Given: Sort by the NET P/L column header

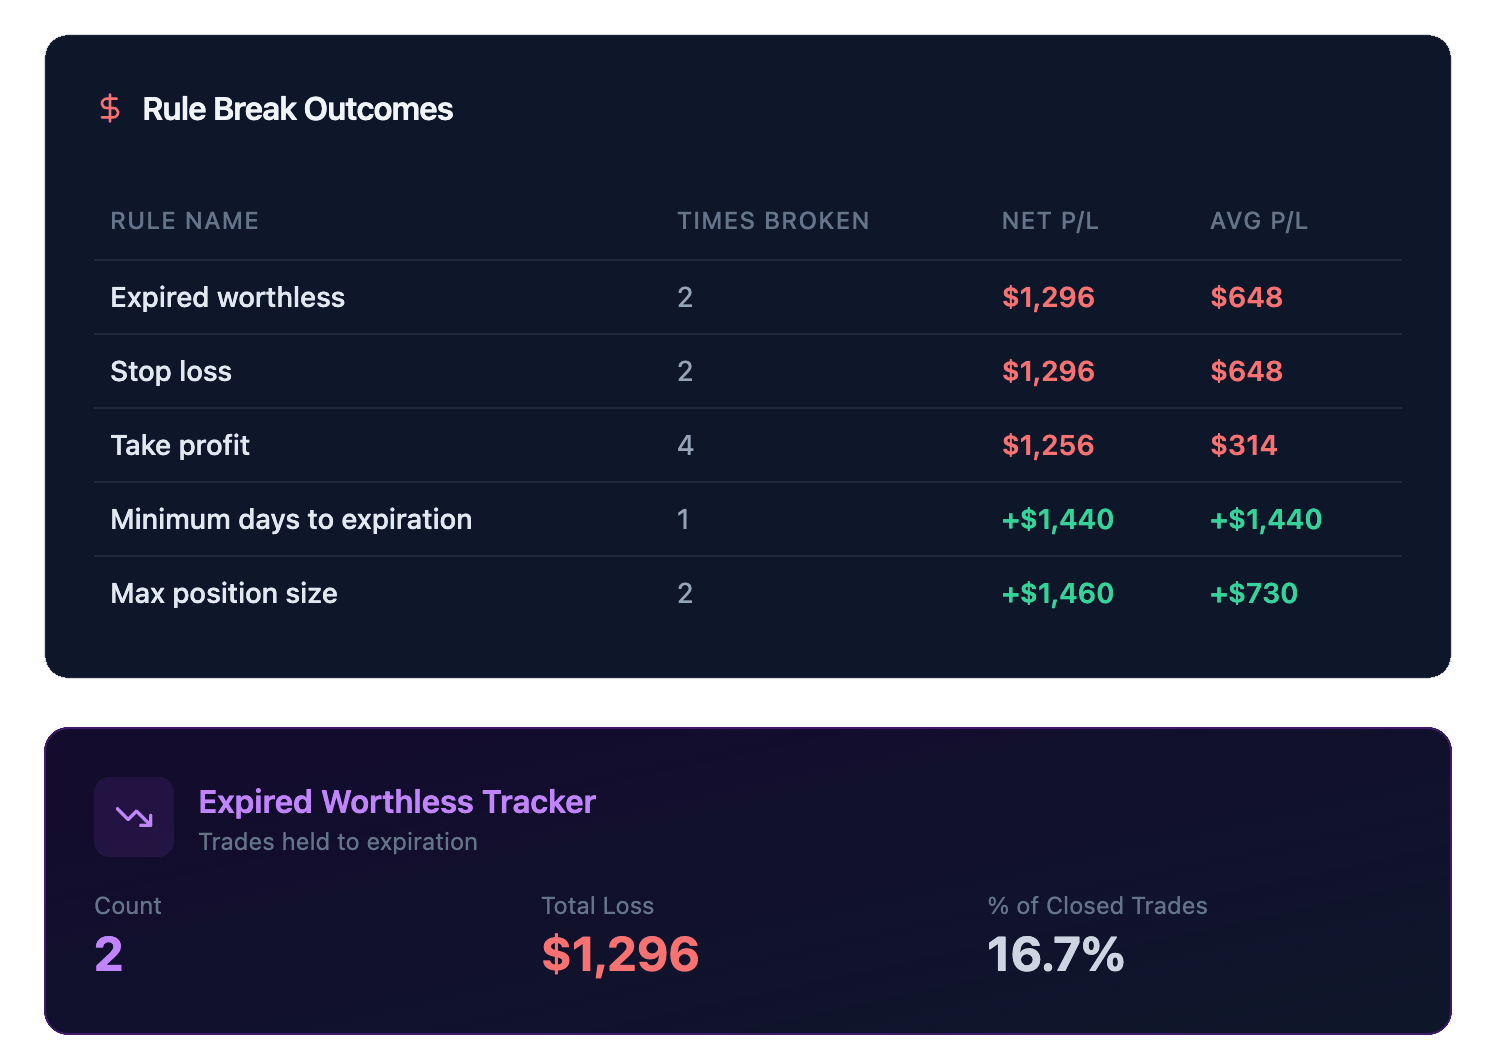Looking at the screenshot, I should point(1050,221).
